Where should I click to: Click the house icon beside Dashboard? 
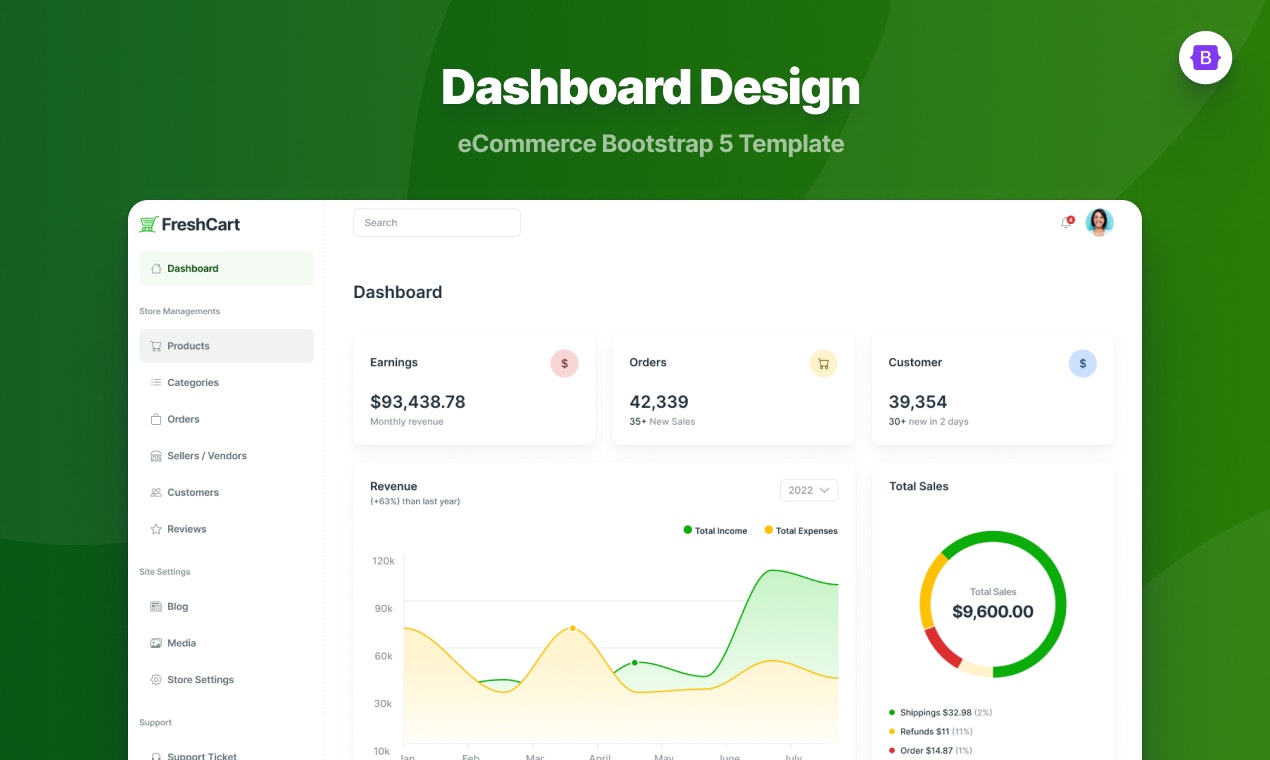tap(156, 268)
